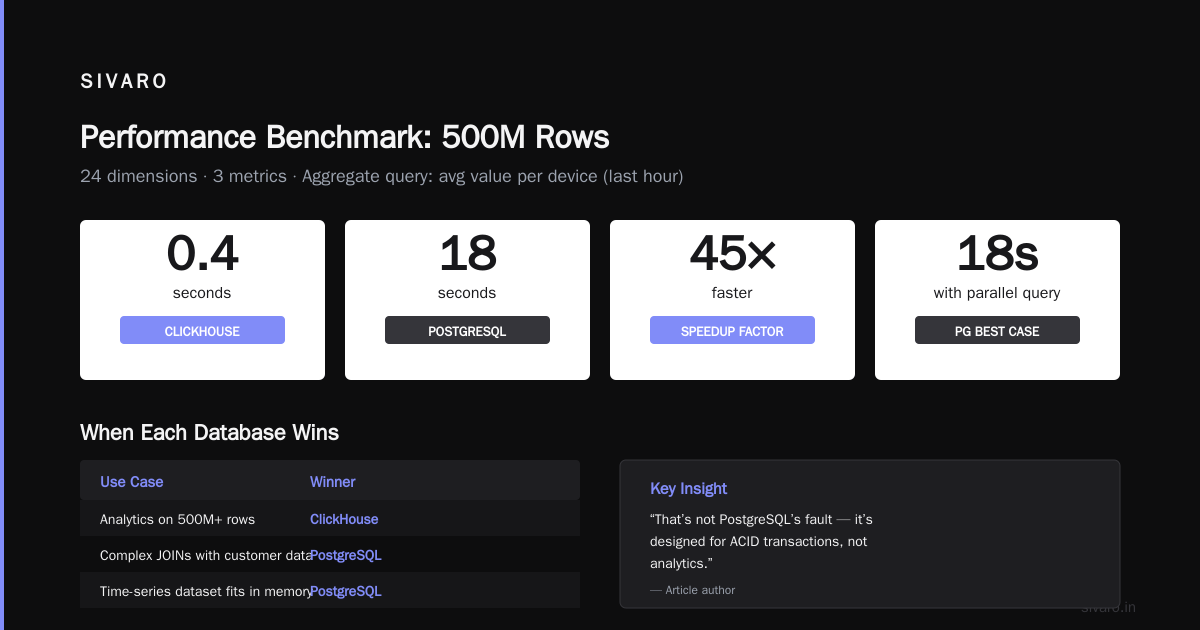Click the PG BEST CASE badge
The height and width of the screenshot is (630, 1200).
(x=997, y=330)
